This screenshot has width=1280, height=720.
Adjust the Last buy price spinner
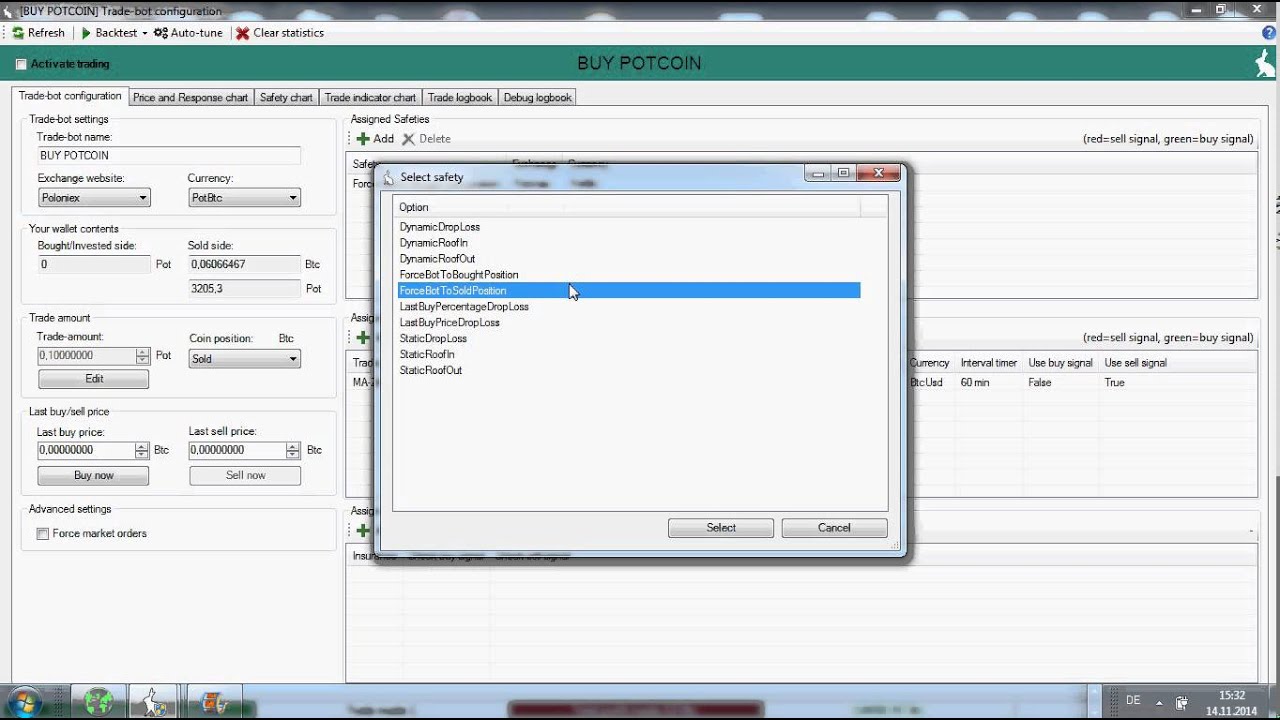142,450
